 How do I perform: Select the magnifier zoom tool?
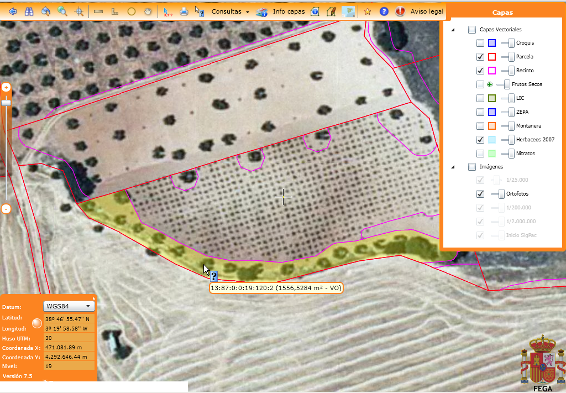click(x=62, y=12)
